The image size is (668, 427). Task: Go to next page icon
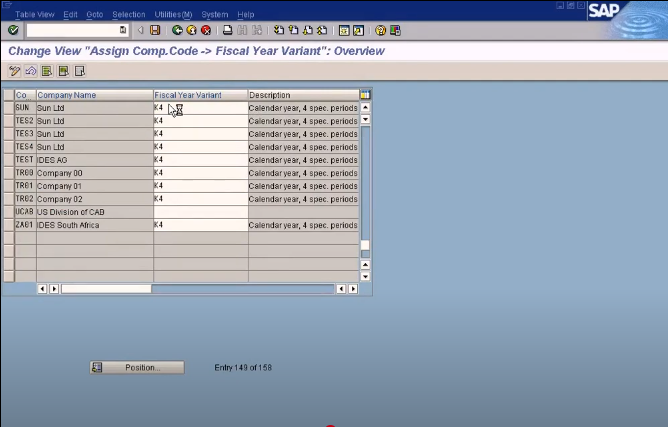(308, 30)
